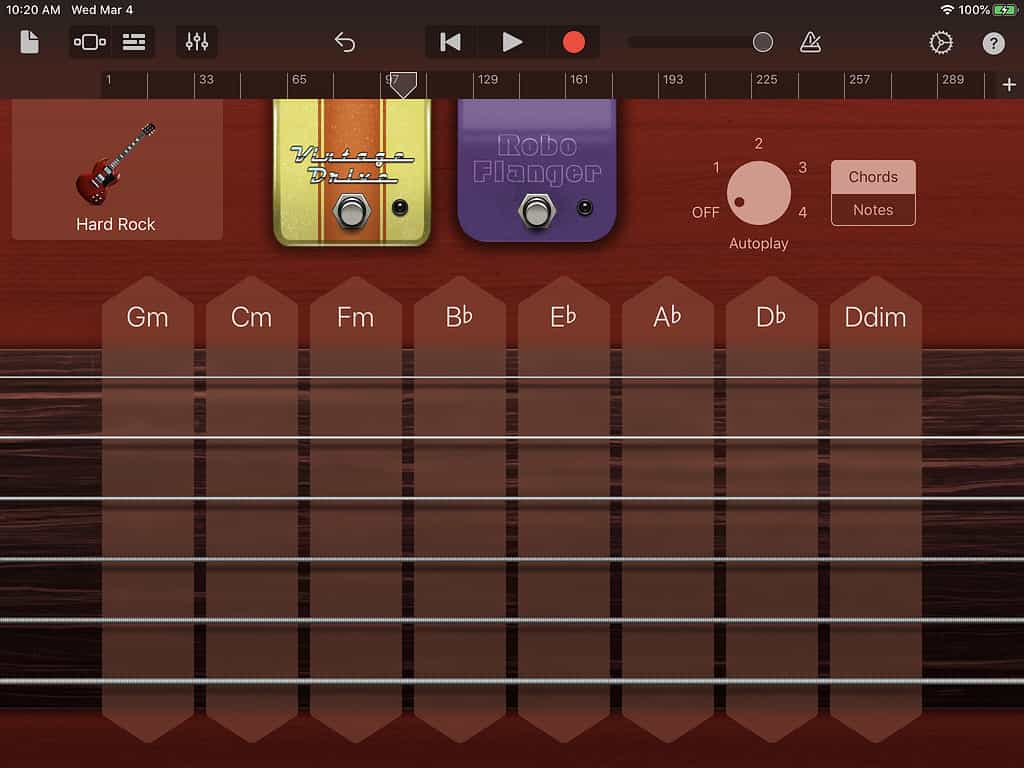Switch to the Tracks view
Viewport: 1024px width, 768px height.
(x=134, y=42)
